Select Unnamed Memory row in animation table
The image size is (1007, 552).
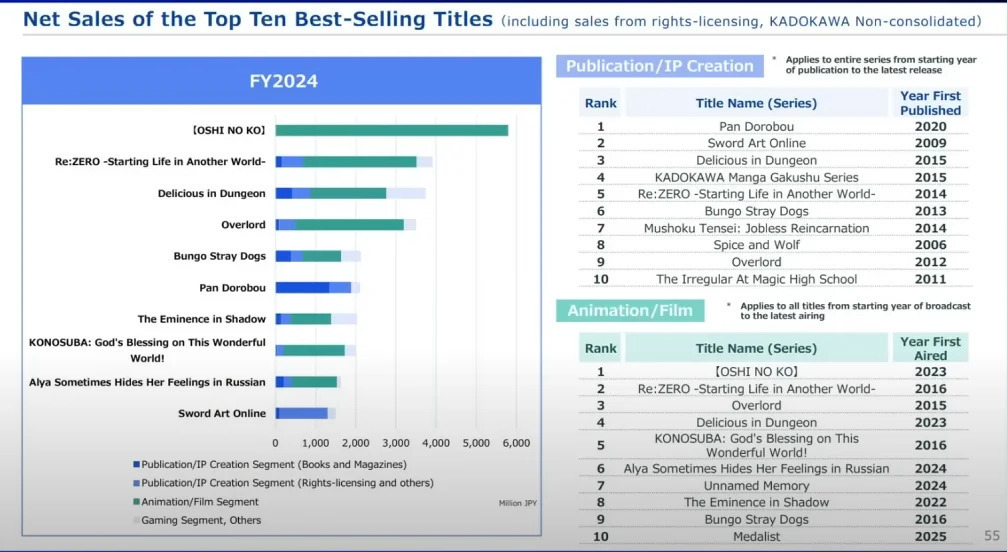click(x=756, y=485)
